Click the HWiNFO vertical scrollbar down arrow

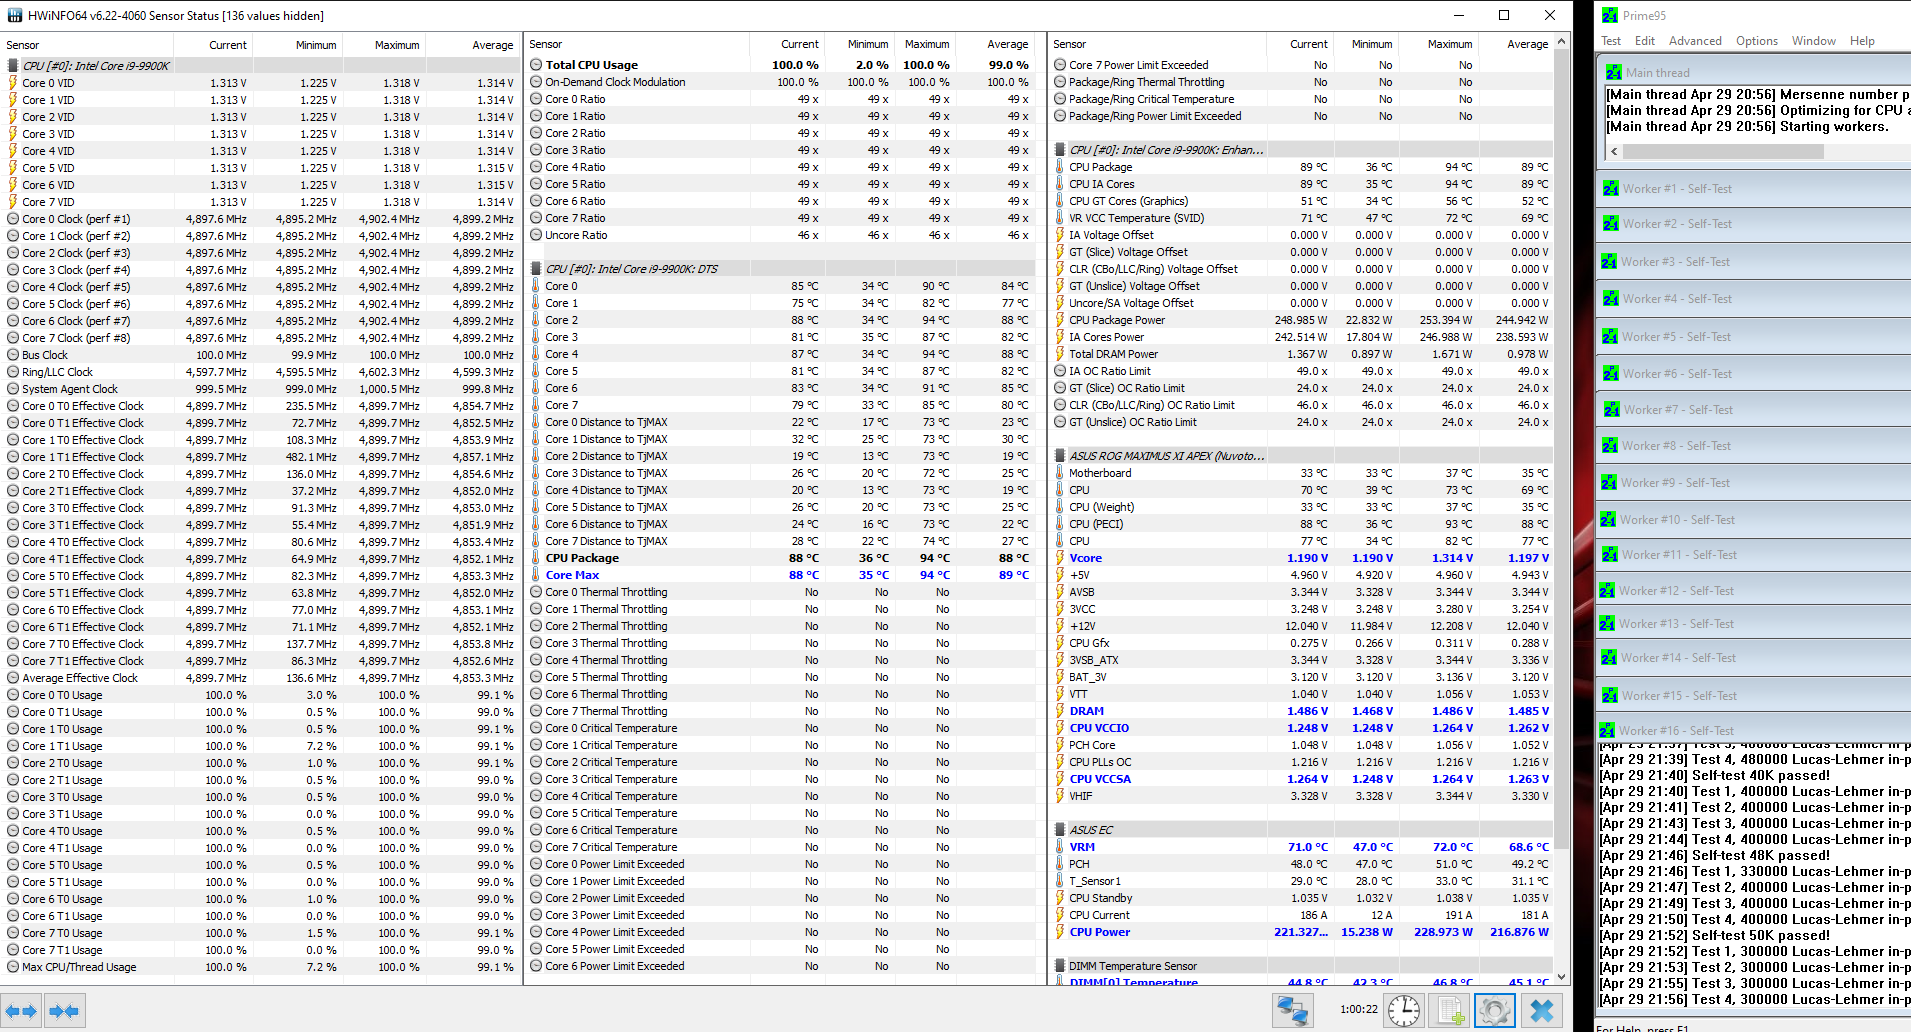point(1562,977)
